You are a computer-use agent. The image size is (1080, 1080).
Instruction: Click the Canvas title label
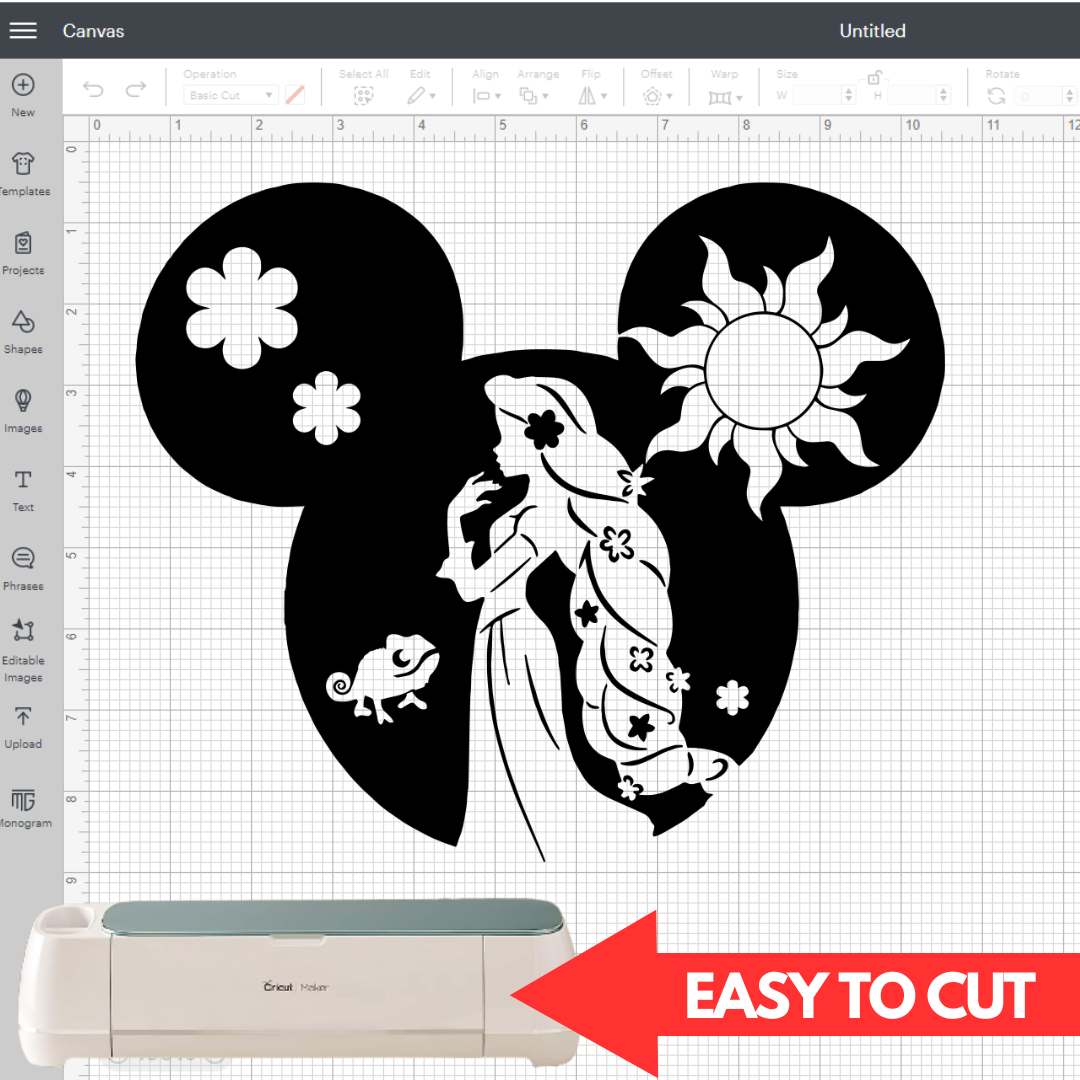tap(93, 30)
